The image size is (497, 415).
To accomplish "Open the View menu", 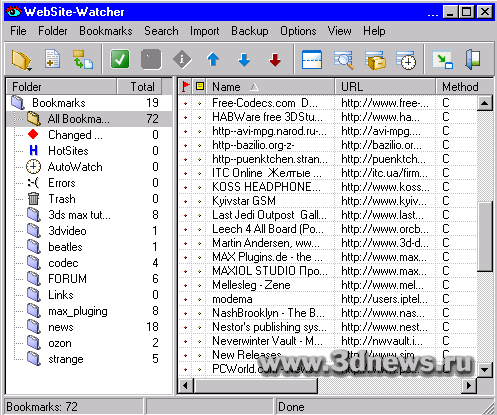I will click(339, 31).
